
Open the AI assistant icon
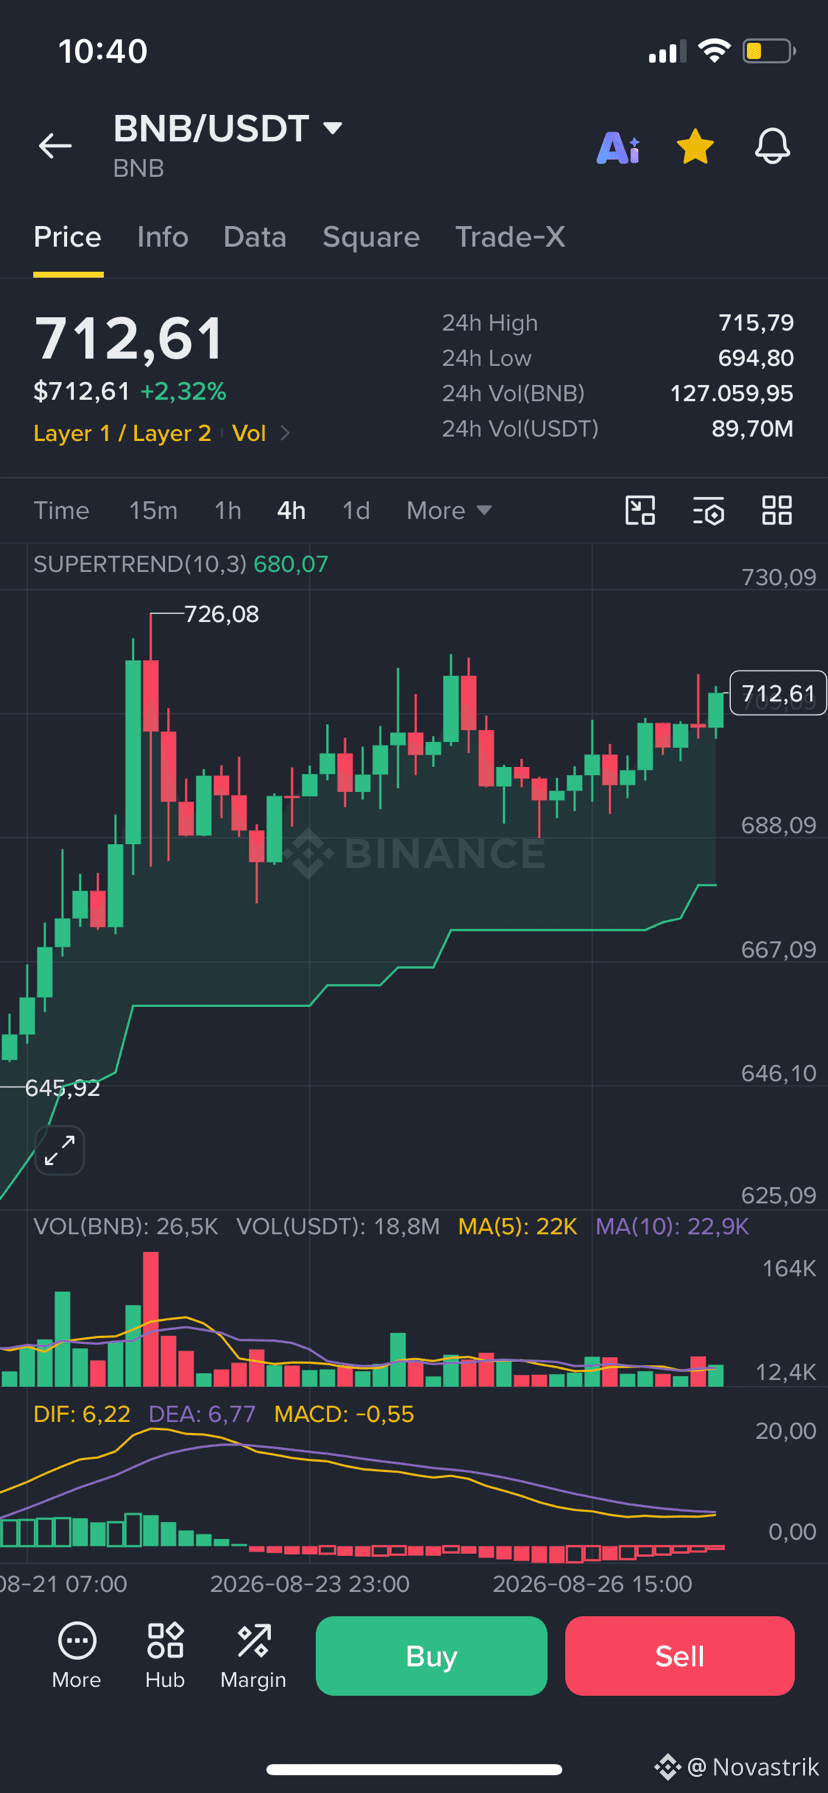(x=618, y=148)
